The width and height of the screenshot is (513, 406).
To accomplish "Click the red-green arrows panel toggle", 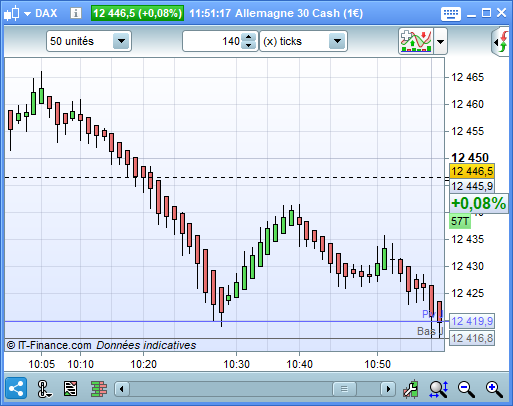I will pos(501,42).
